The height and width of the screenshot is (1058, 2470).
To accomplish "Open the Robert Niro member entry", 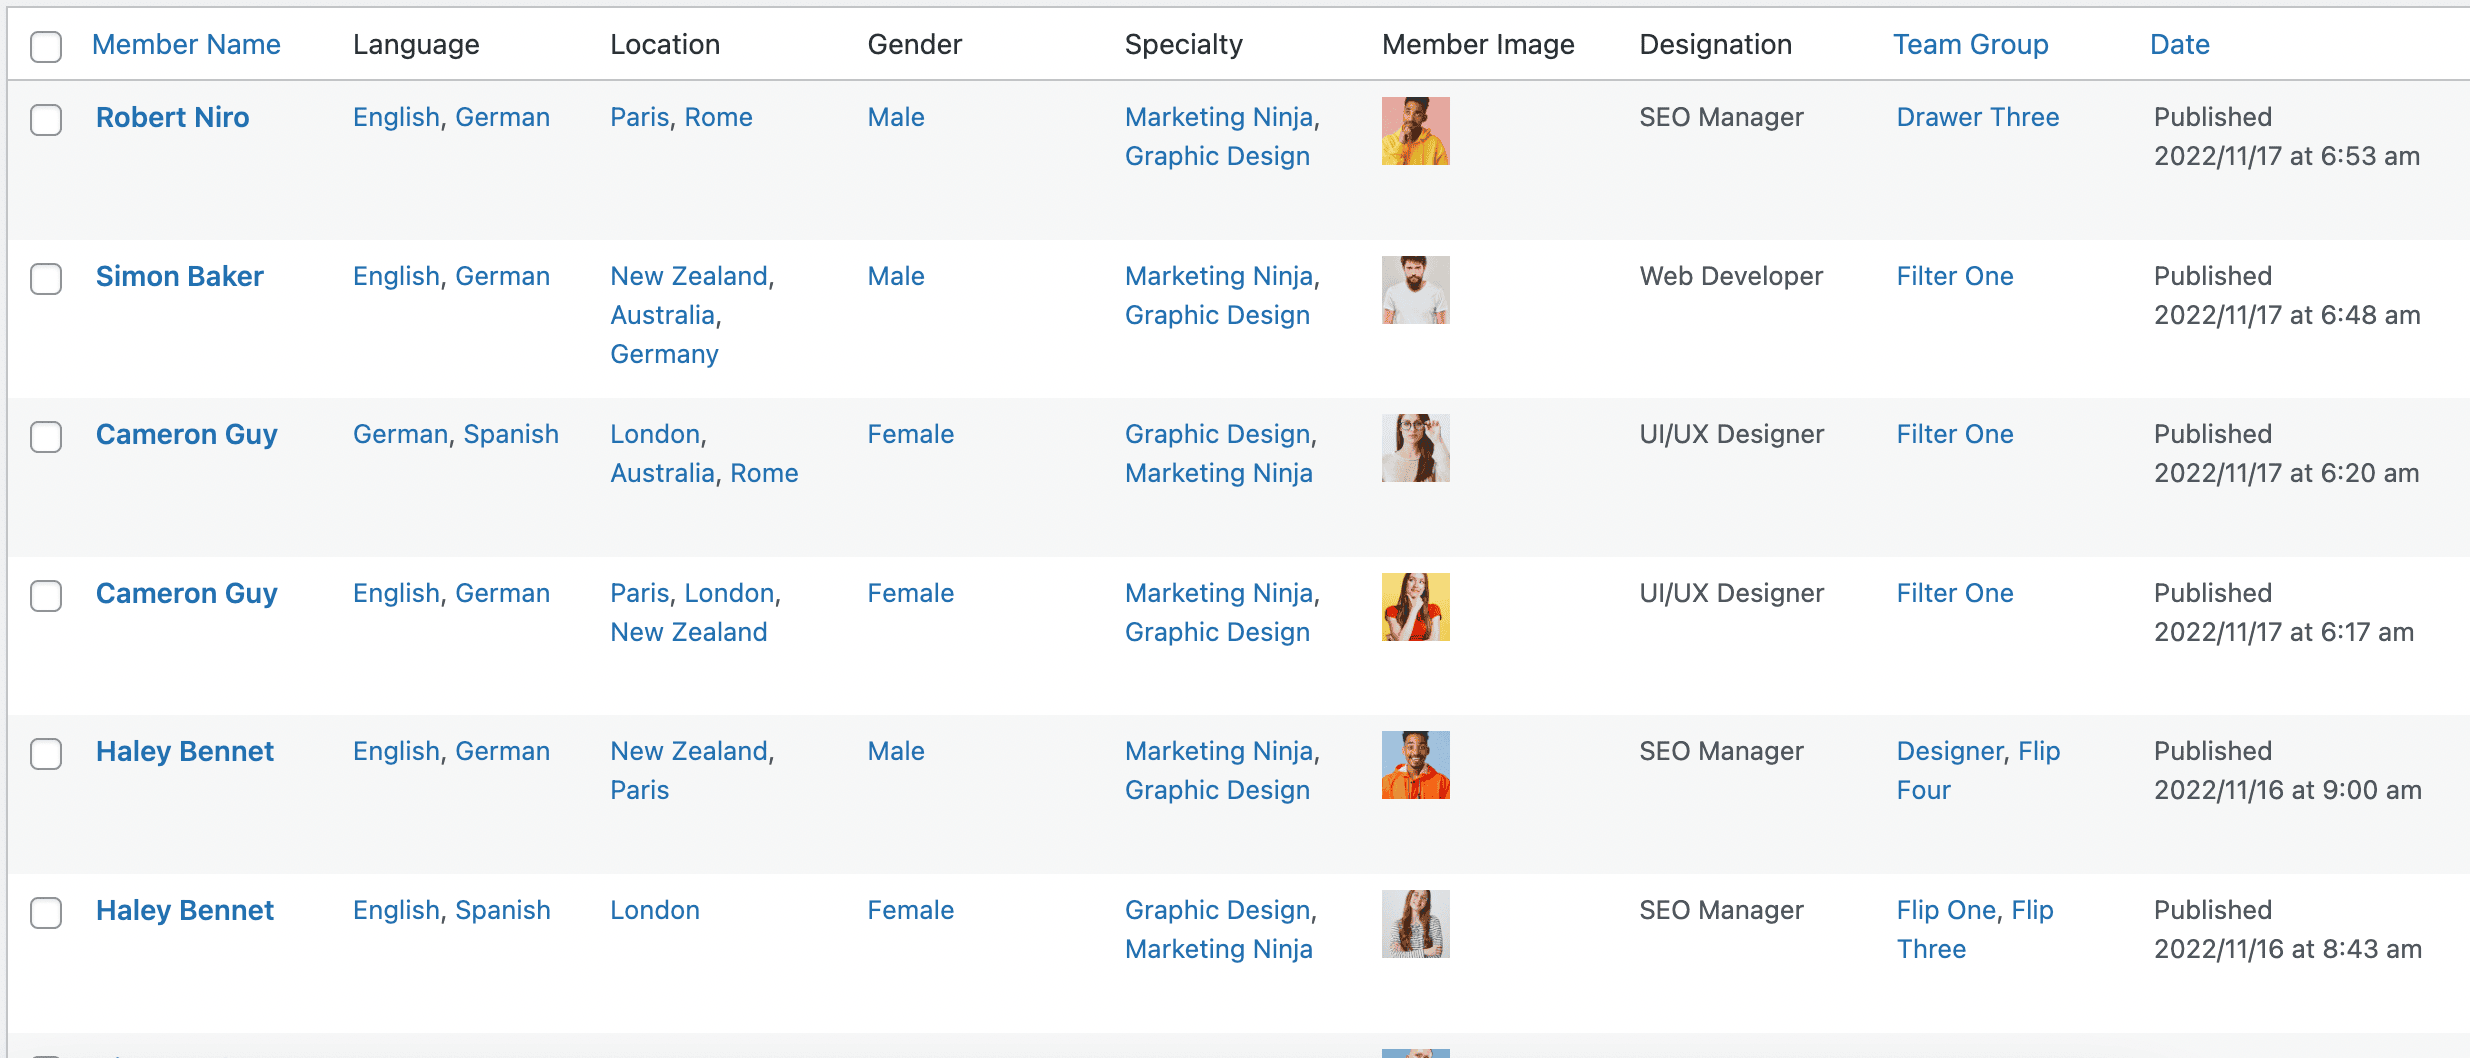I will [x=172, y=118].
